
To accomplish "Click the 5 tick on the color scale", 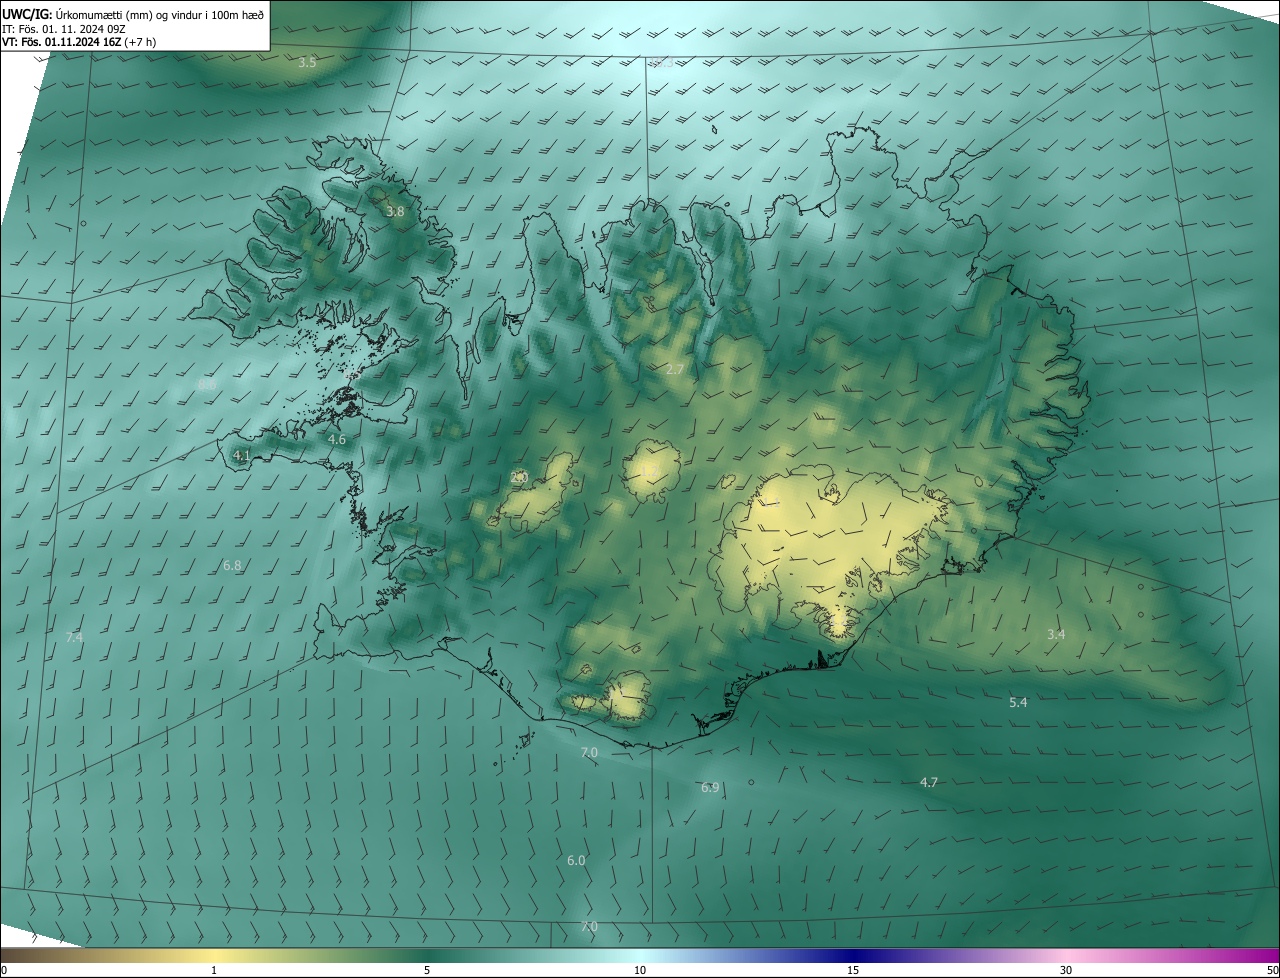I will (x=427, y=970).
